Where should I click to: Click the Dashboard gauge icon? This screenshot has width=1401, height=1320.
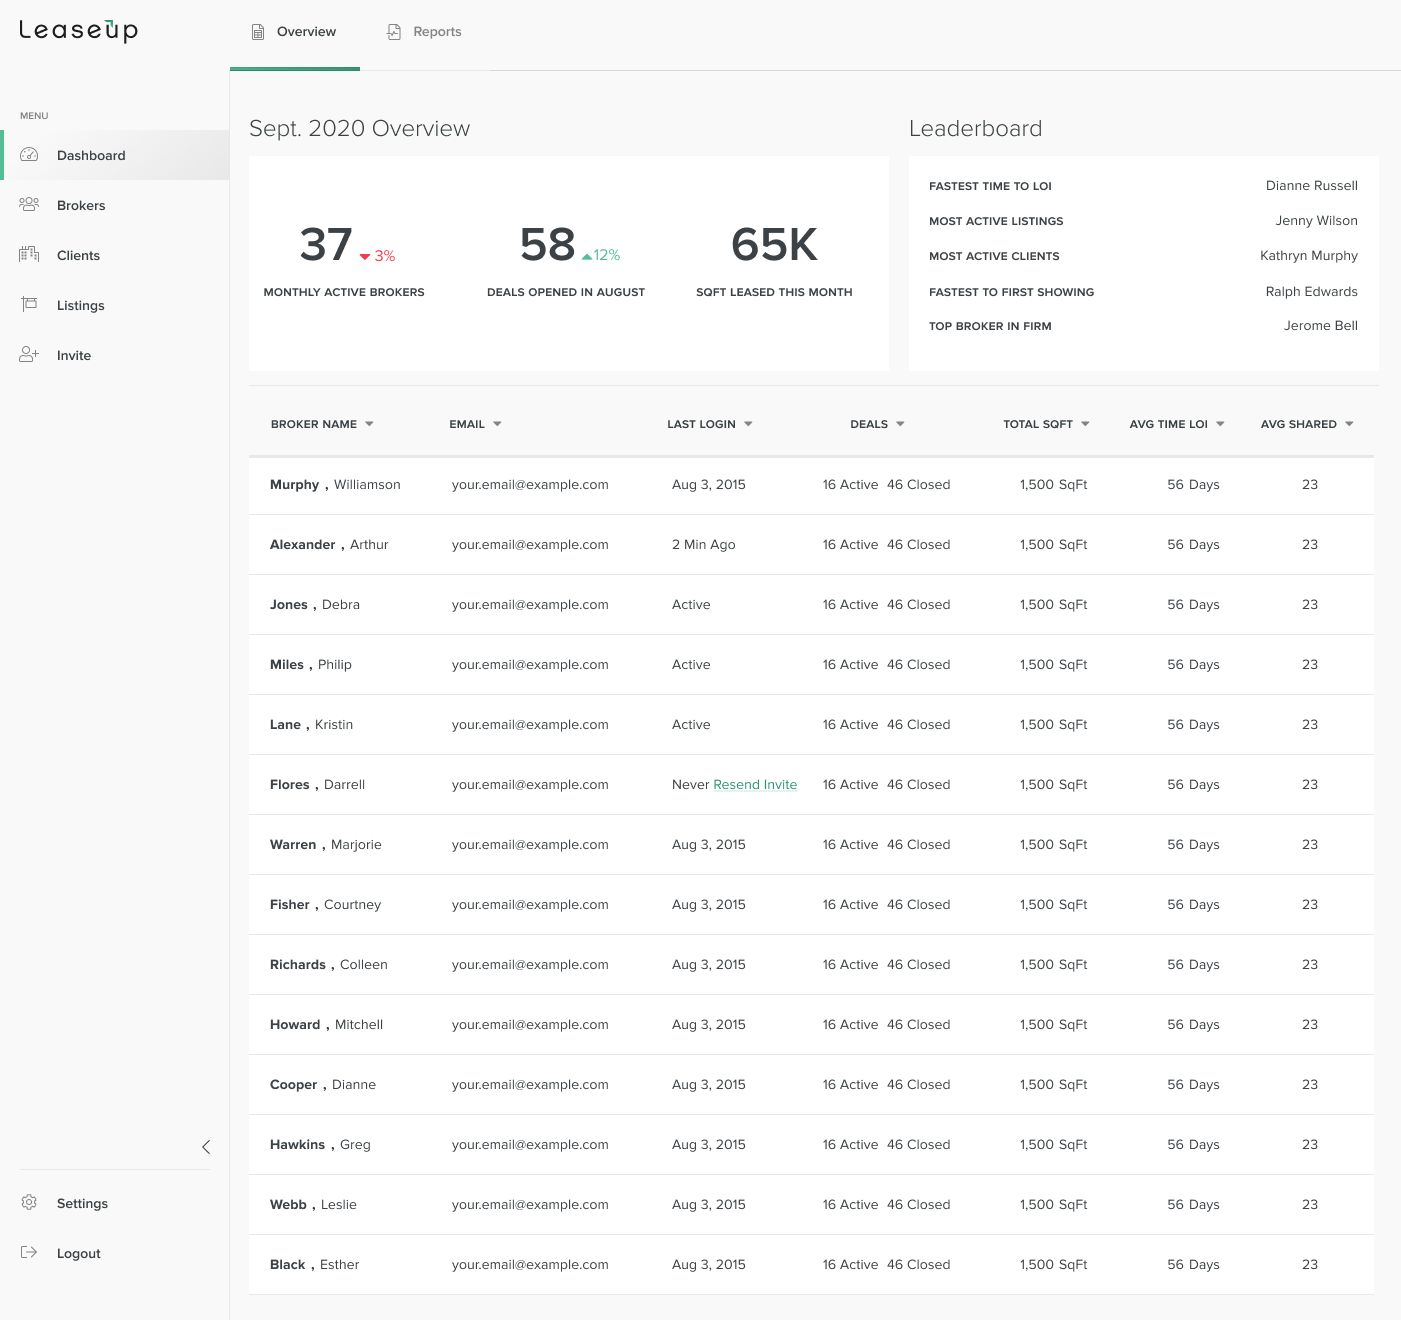click(x=29, y=155)
